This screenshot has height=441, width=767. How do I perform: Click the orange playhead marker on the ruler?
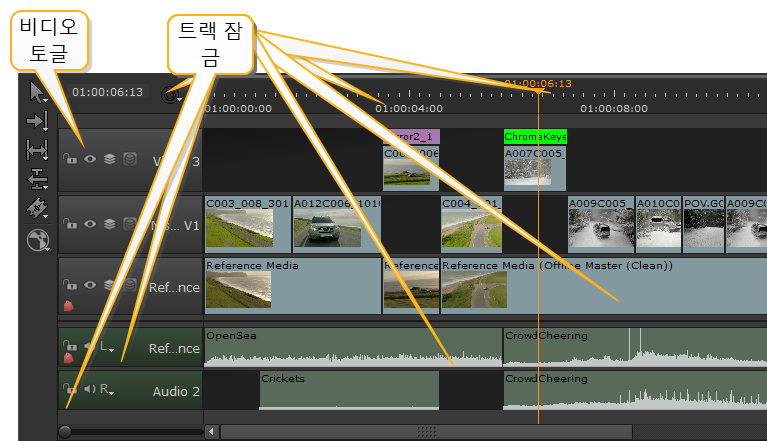pyautogui.click(x=539, y=91)
